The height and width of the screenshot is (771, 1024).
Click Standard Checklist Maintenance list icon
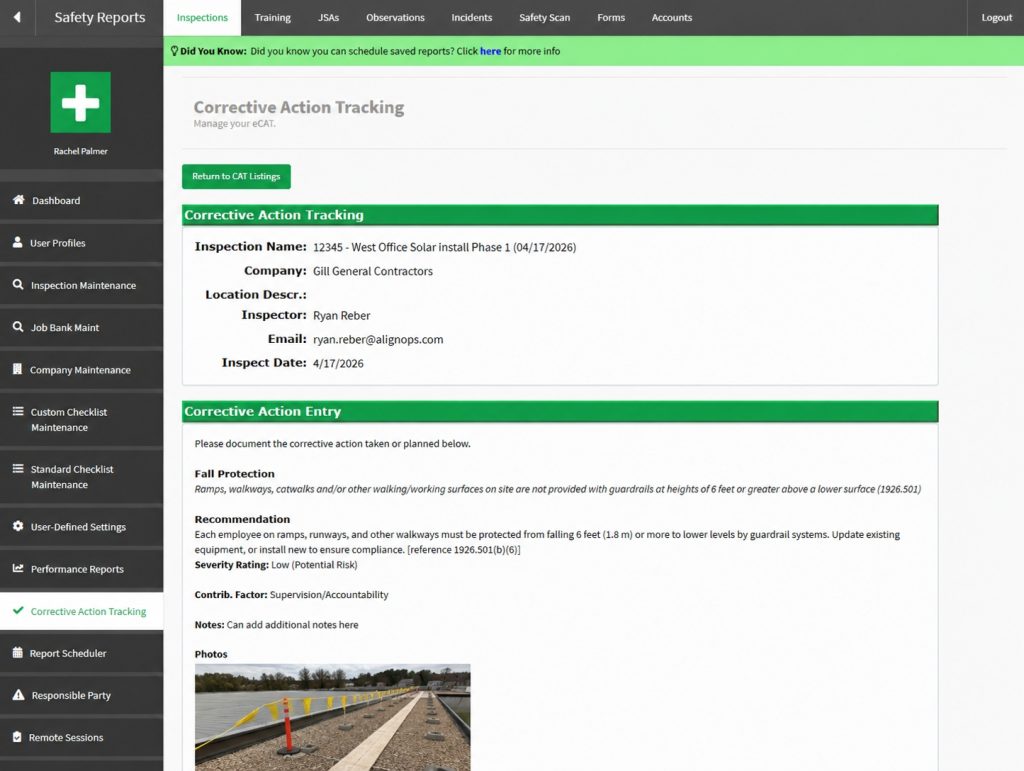point(18,469)
